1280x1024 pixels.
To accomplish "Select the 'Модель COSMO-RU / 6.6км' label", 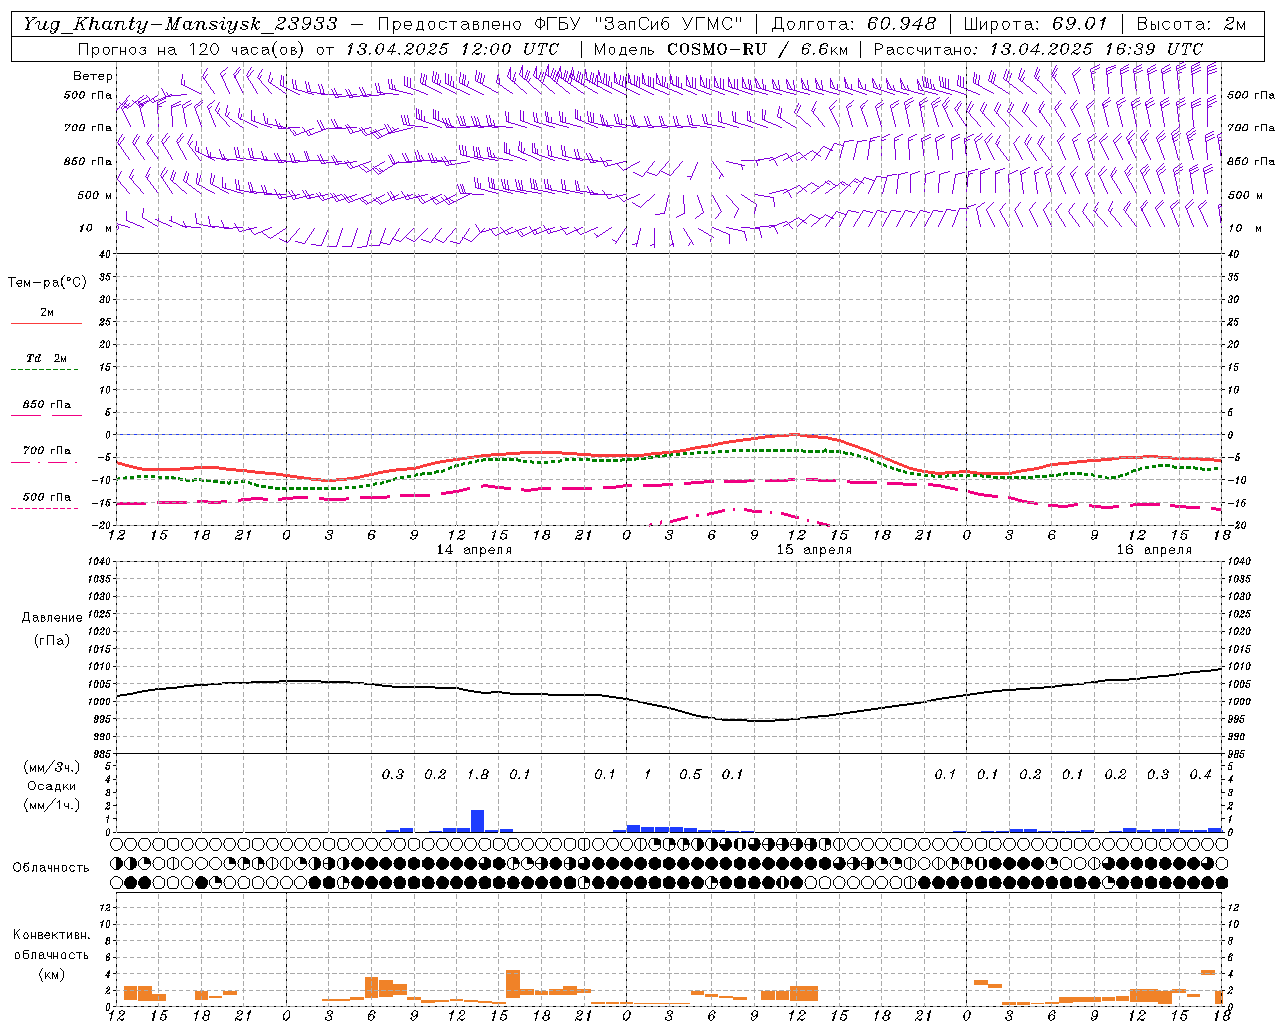I will [721, 48].
